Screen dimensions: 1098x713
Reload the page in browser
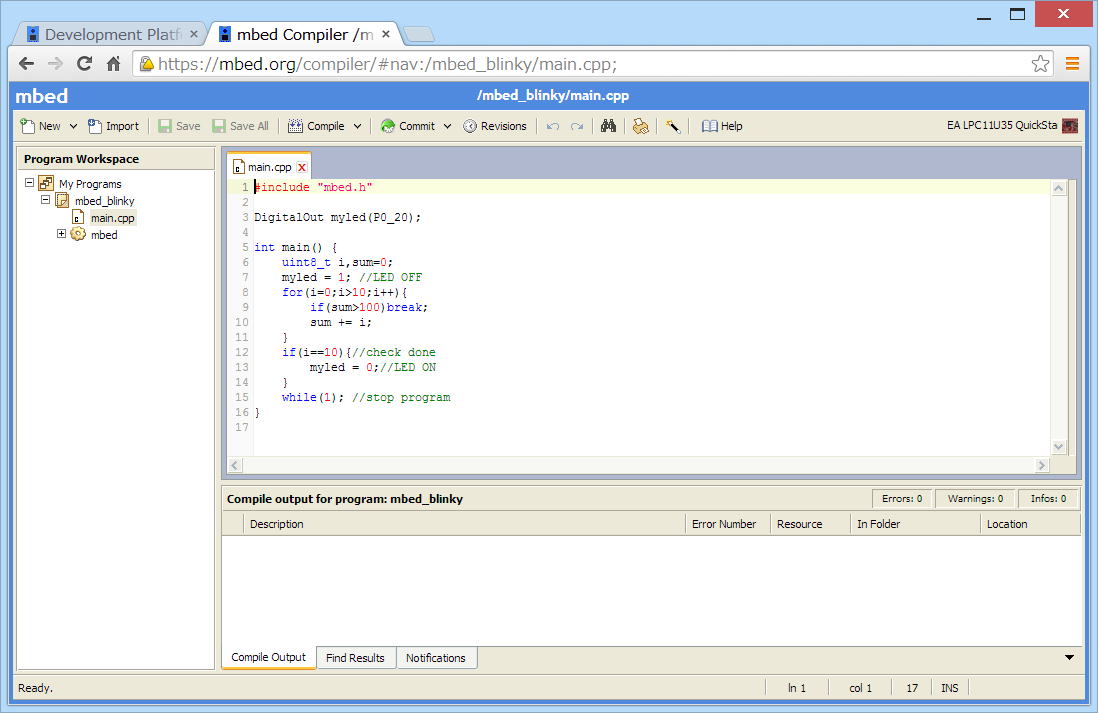coord(84,64)
